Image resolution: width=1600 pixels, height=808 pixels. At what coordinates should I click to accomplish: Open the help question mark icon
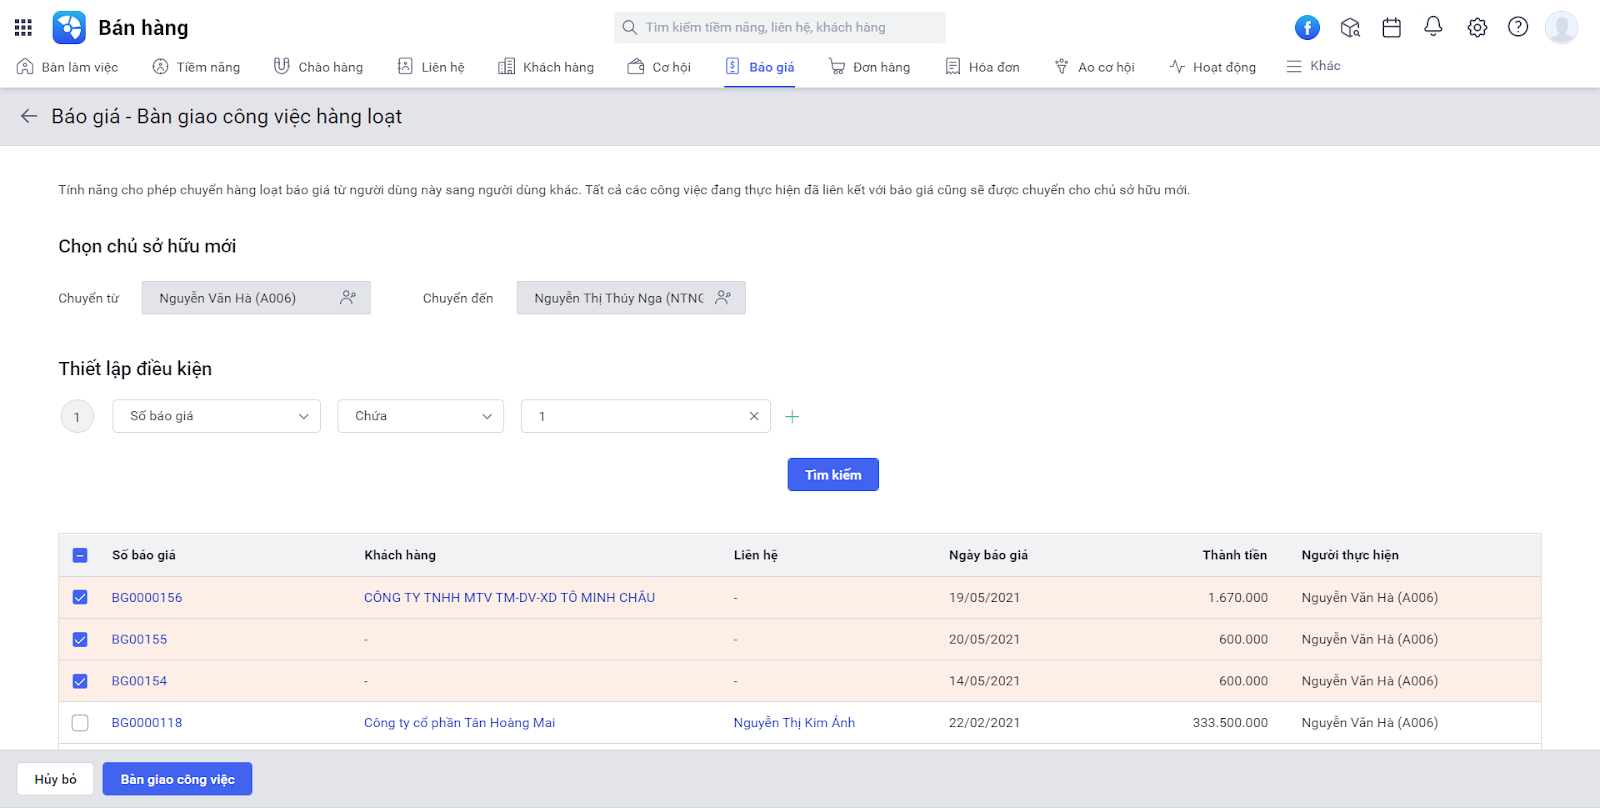(1518, 27)
